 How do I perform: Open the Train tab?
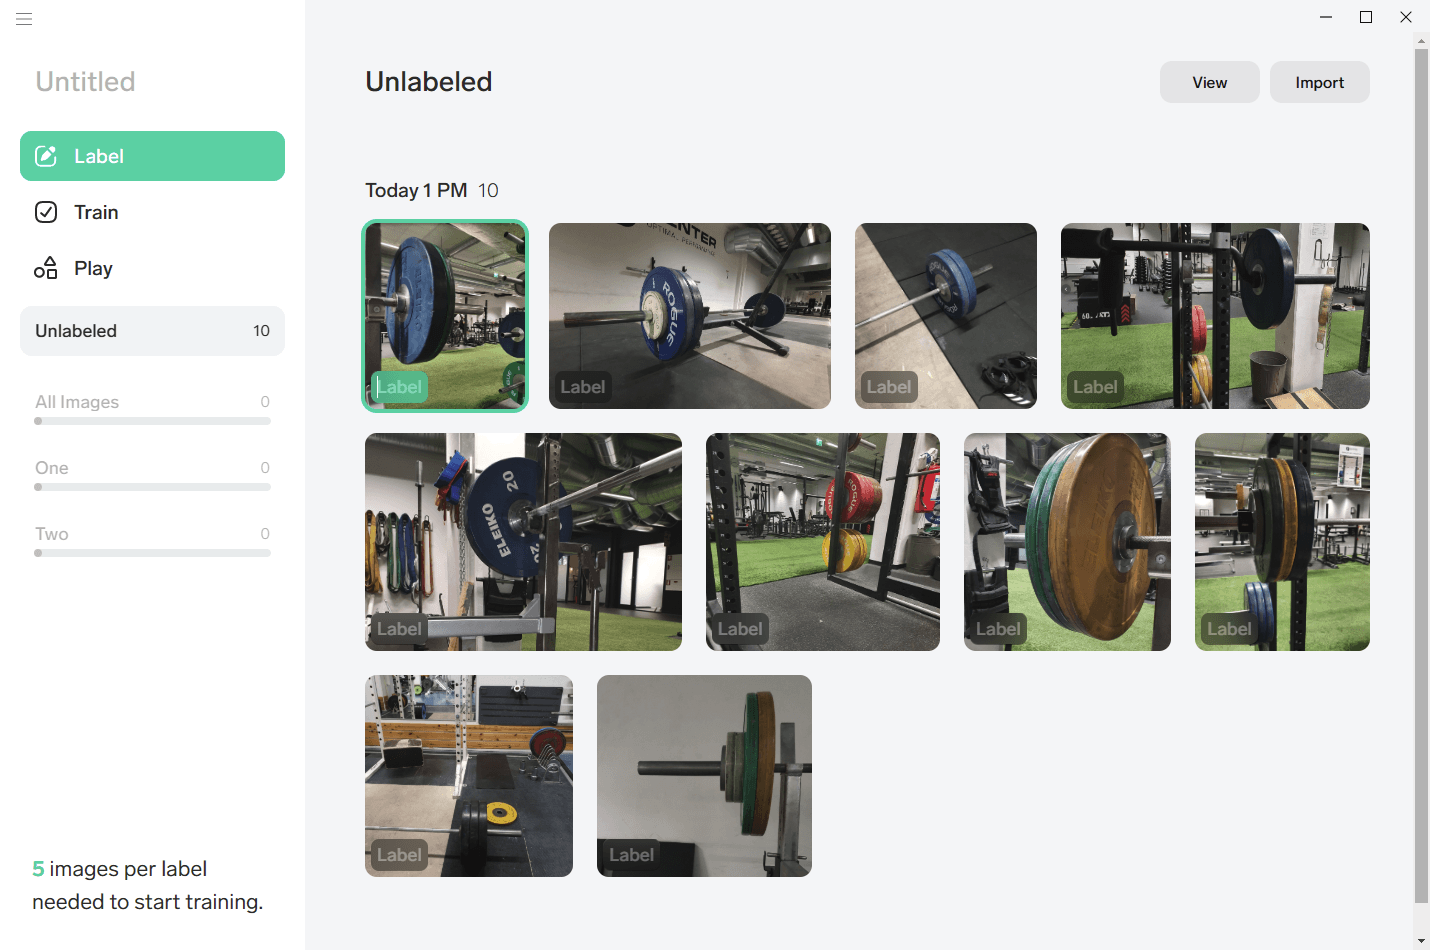pyautogui.click(x=152, y=212)
